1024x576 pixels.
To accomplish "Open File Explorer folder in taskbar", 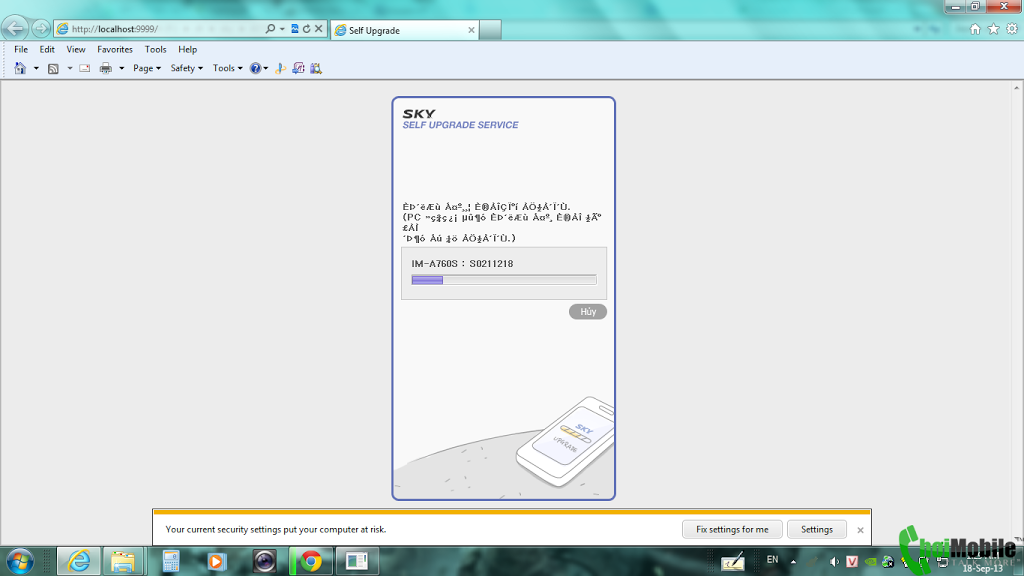I will [123, 561].
